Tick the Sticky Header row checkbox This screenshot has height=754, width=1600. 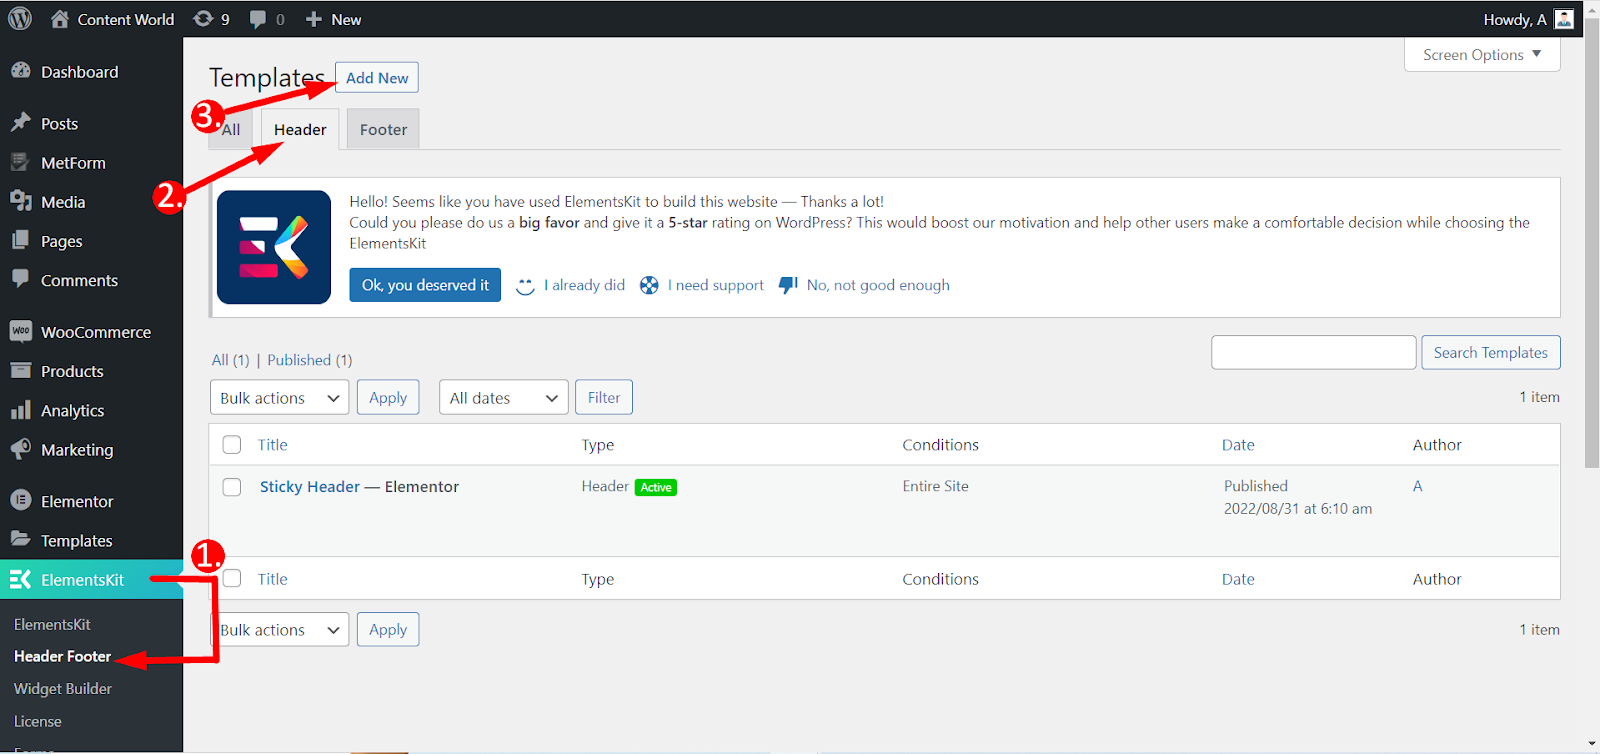pos(232,487)
